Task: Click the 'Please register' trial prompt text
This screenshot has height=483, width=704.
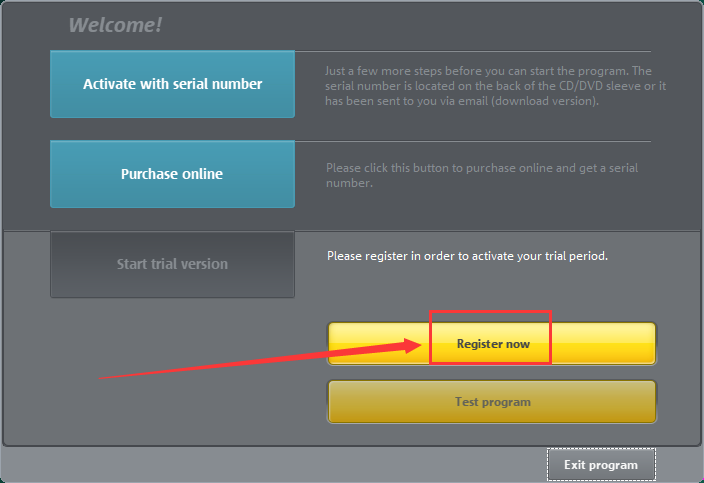Action: [x=467, y=256]
